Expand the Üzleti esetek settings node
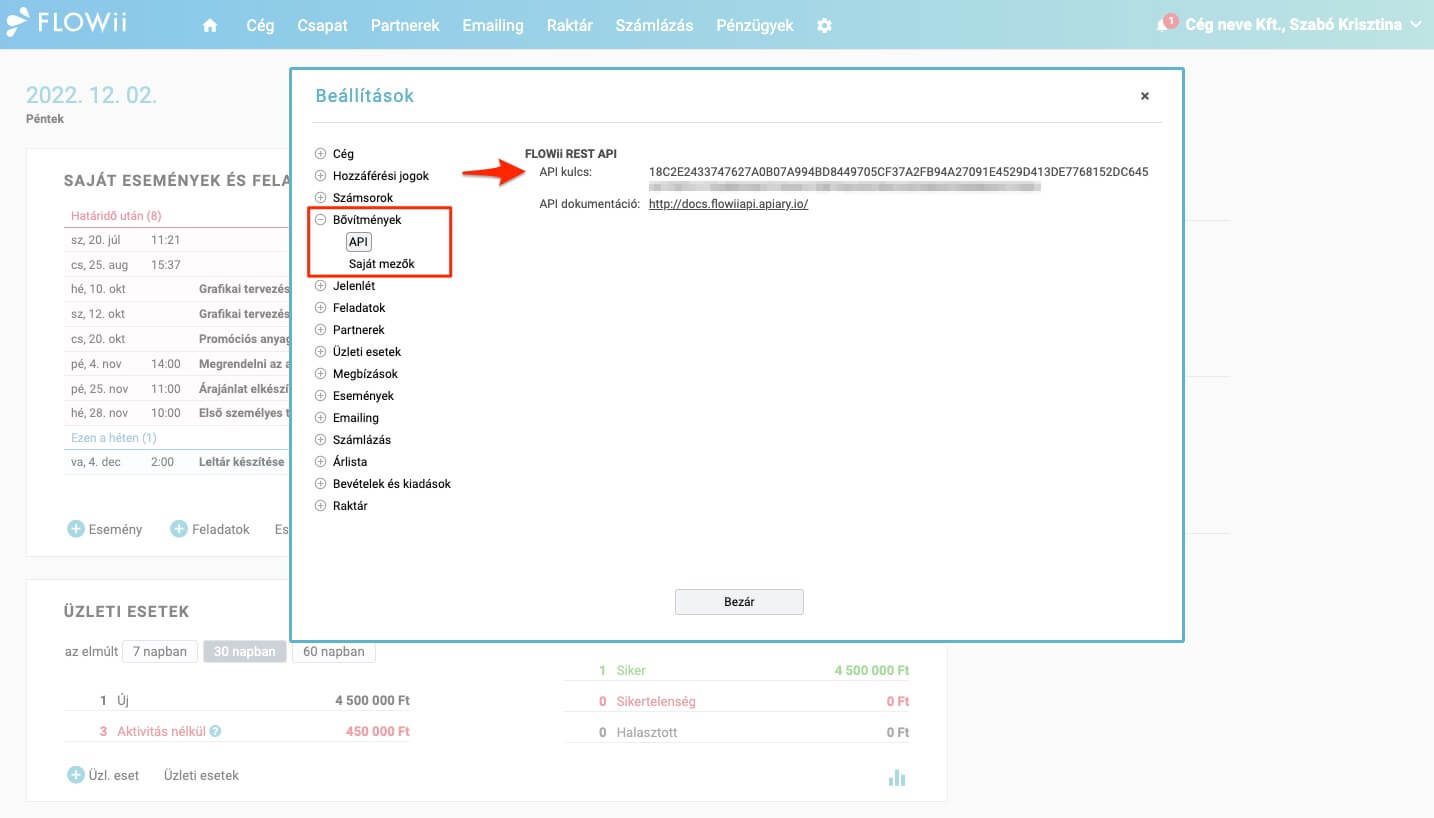The width and height of the screenshot is (1434, 818). click(321, 352)
